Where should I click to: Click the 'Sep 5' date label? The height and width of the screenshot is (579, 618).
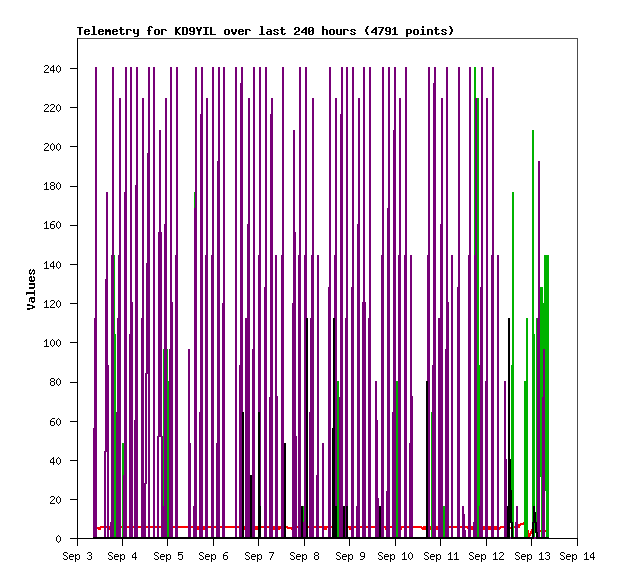[x=168, y=557]
